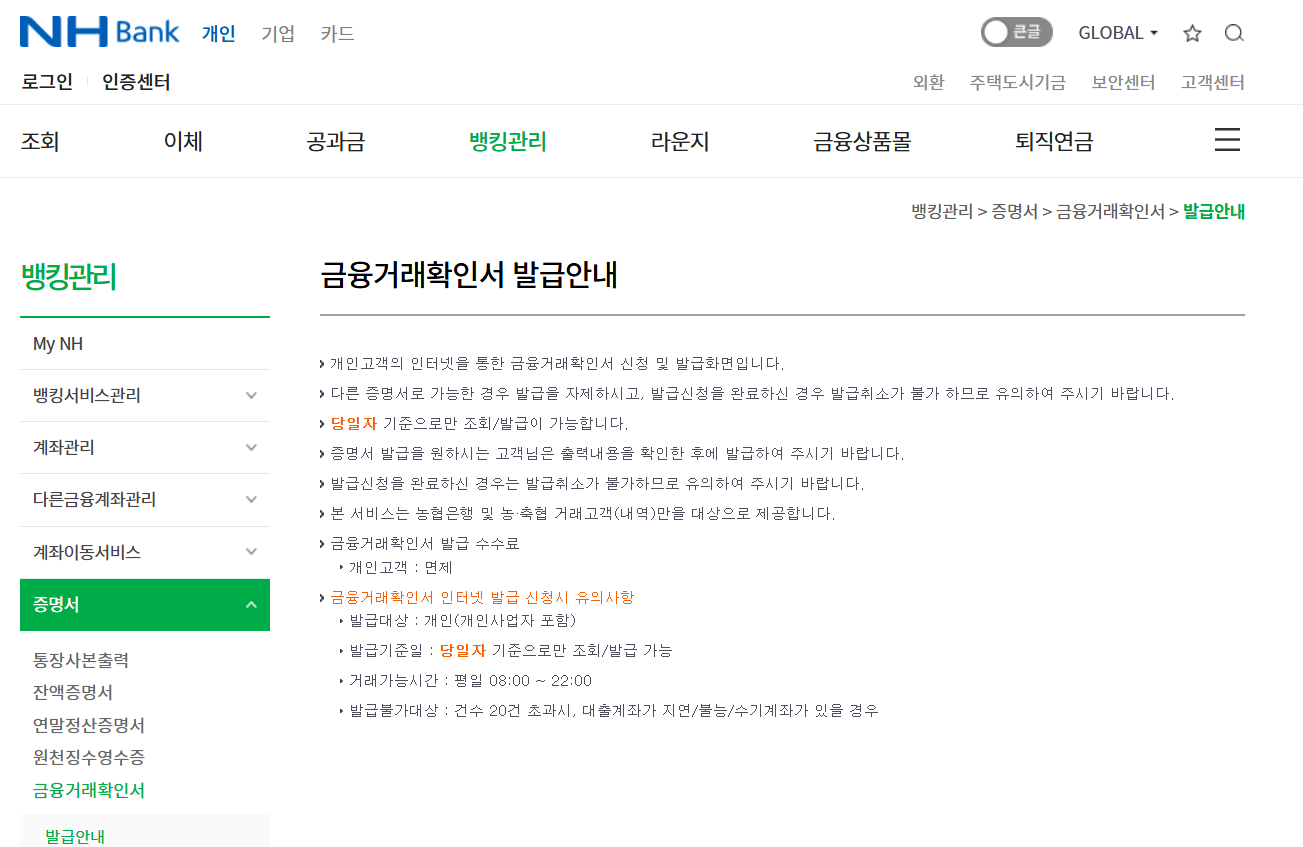Open the GLOBAL language dropdown
Image resolution: width=1303 pixels, height=847 pixels.
click(x=1117, y=33)
